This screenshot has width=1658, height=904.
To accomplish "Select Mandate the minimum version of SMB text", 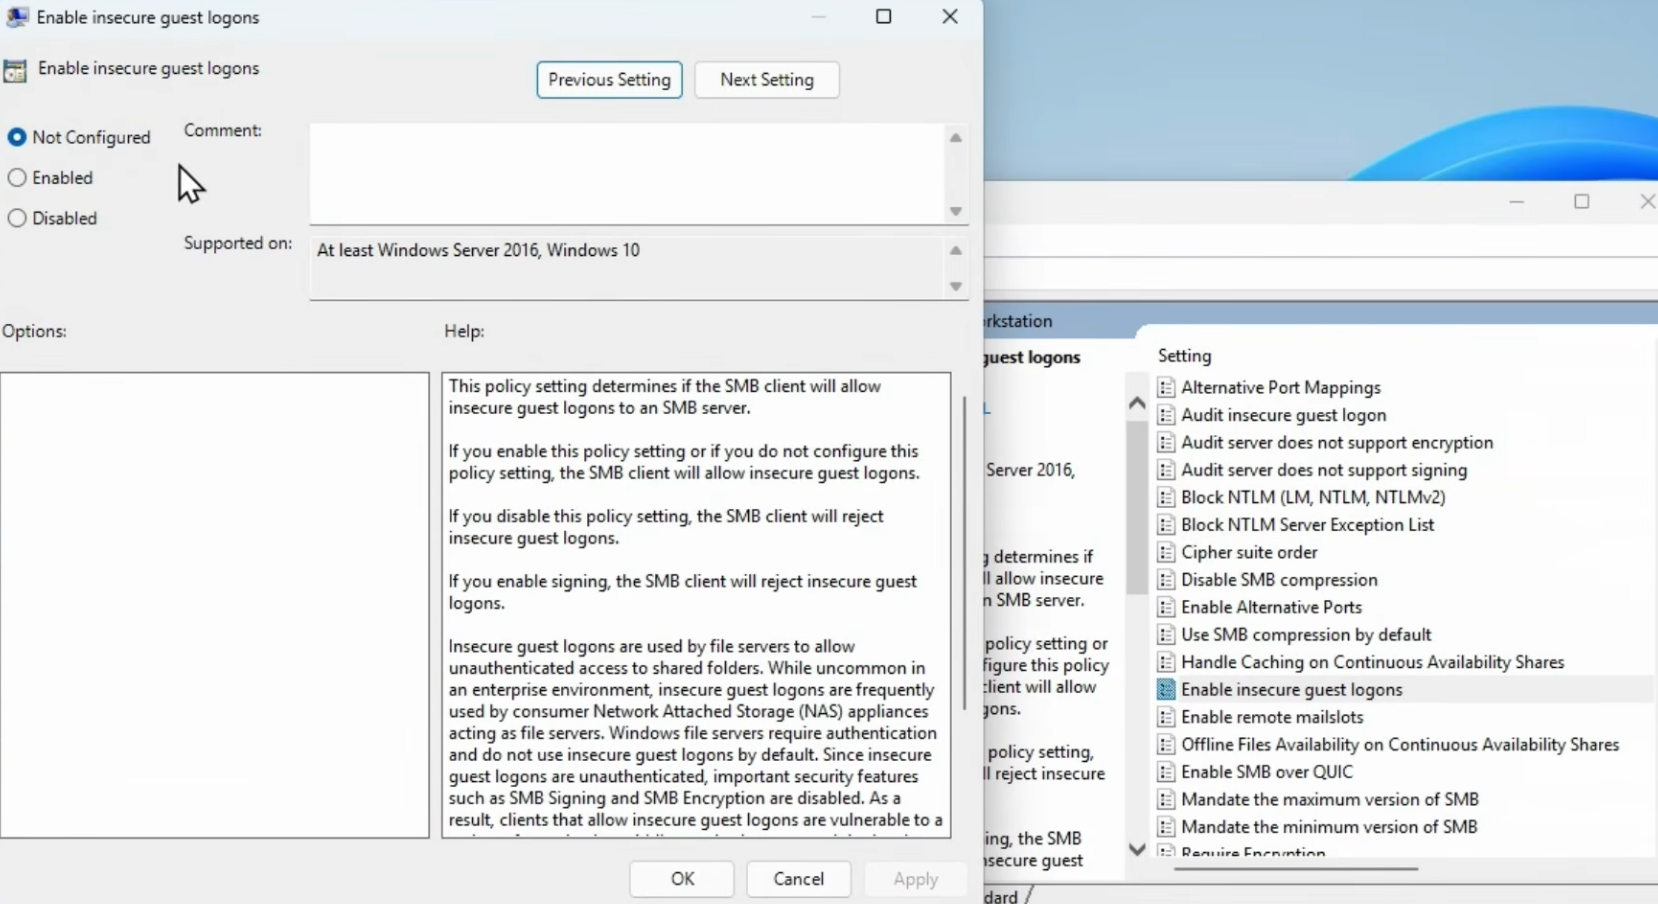I will [x=1329, y=828].
